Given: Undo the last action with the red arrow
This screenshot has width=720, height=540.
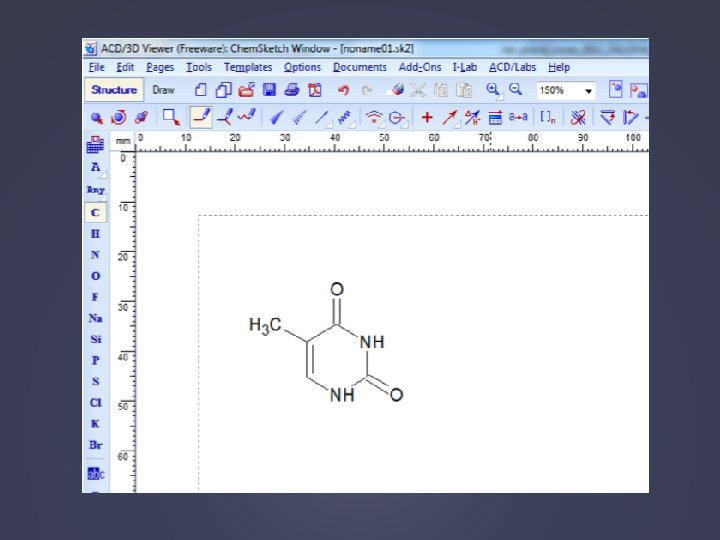Looking at the screenshot, I should (x=343, y=90).
